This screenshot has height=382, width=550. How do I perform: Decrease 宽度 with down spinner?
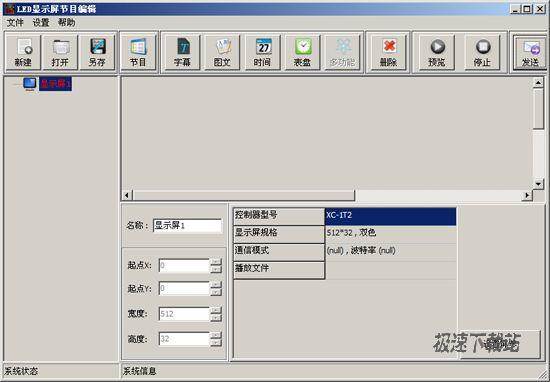[x=216, y=318]
